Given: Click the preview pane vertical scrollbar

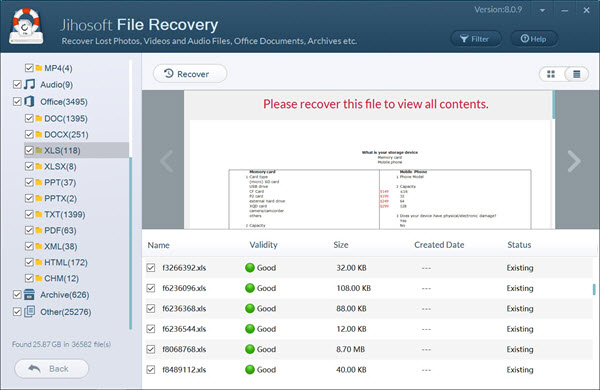Looking at the screenshot, I should point(553,104).
